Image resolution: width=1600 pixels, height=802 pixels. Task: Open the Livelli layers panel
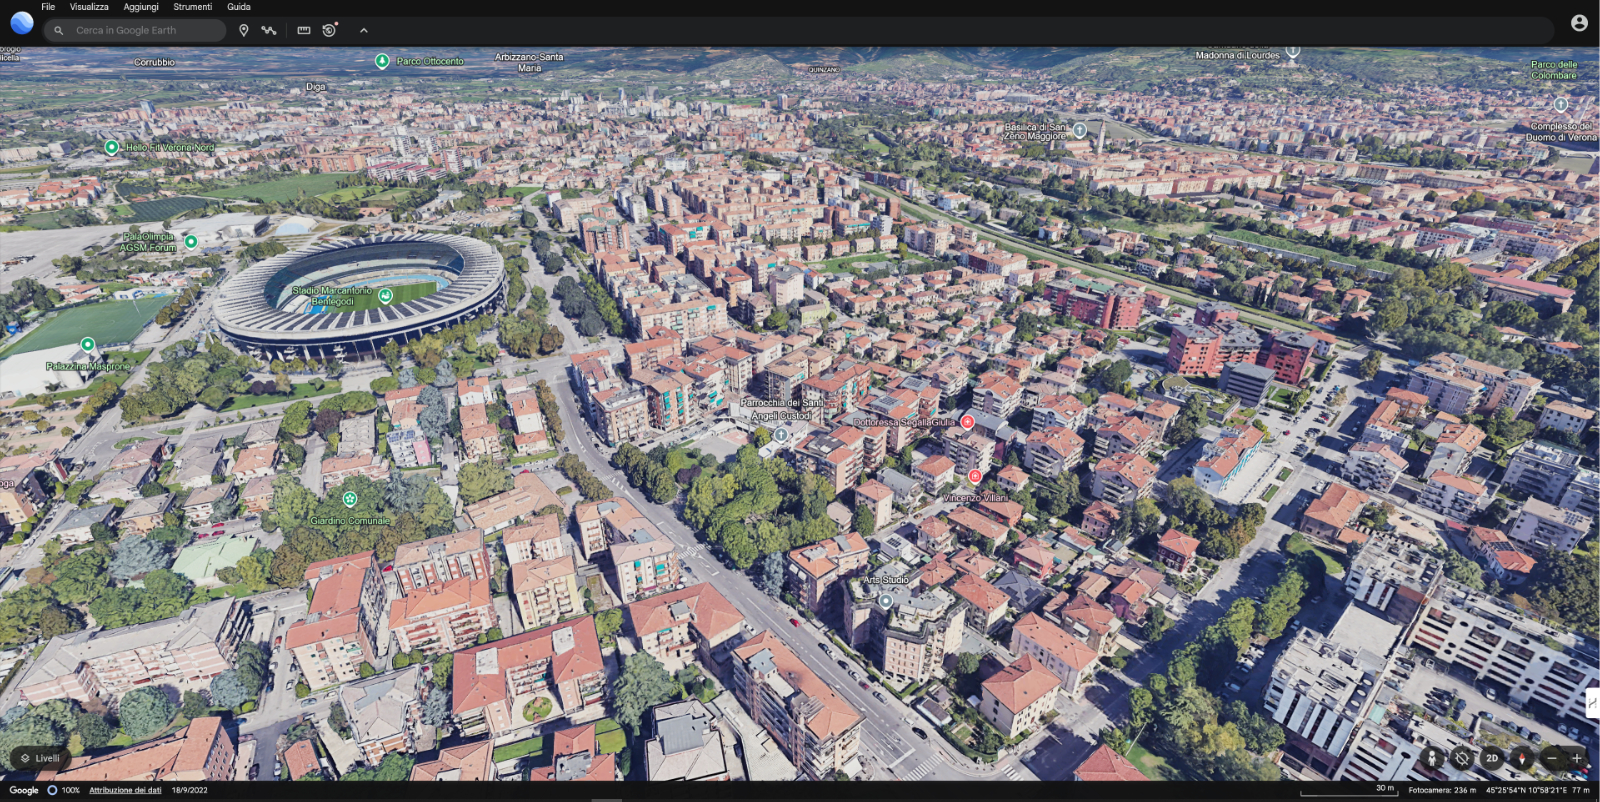[x=40, y=758]
